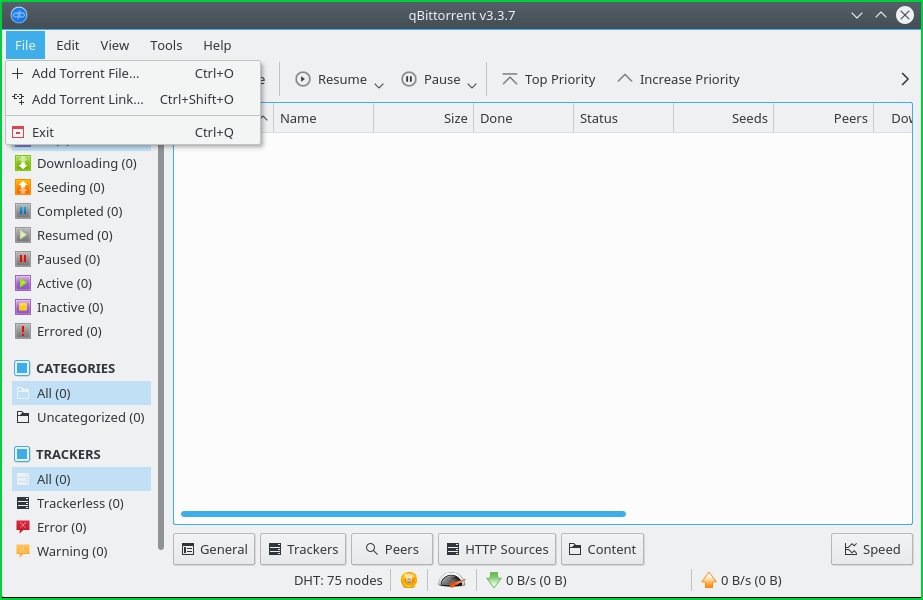Click the green download speed arrow icon
This screenshot has height=600, width=923.
click(494, 580)
